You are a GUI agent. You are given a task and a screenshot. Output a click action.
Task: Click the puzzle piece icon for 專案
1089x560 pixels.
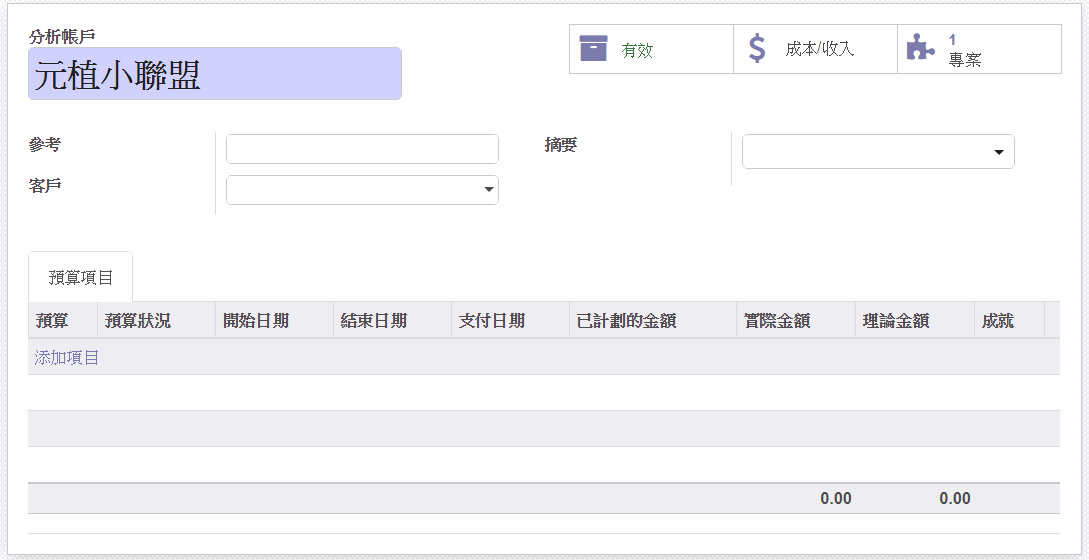920,48
